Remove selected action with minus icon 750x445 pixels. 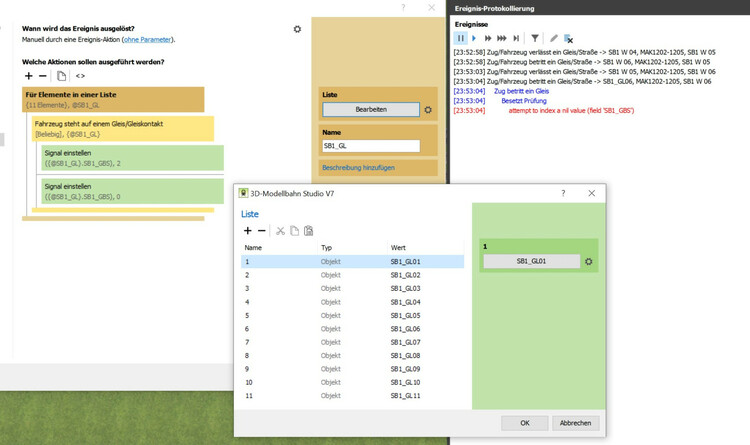click(43, 76)
